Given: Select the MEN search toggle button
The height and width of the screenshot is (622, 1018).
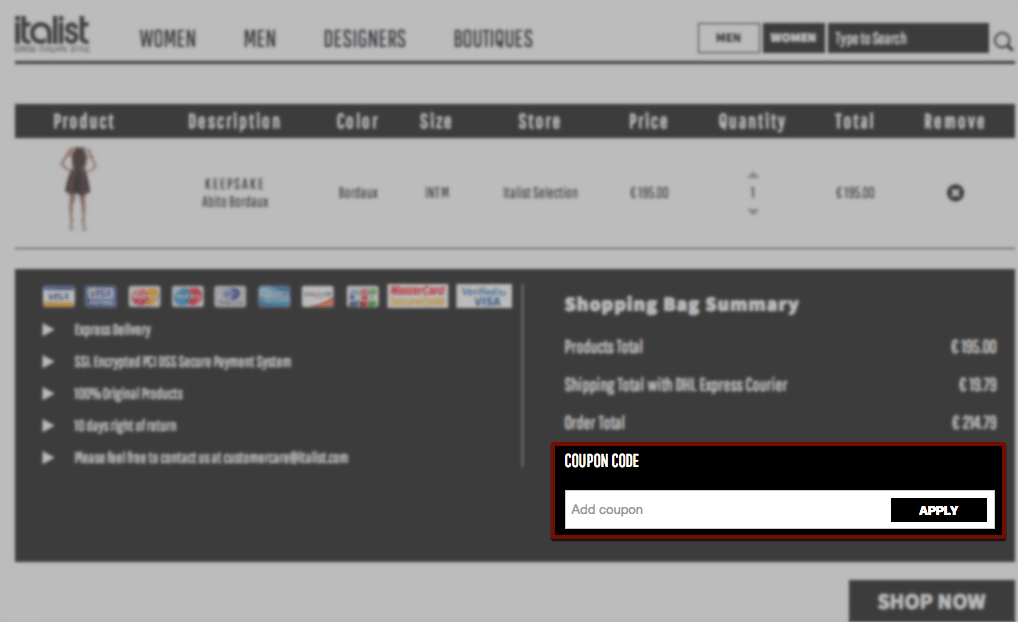Looking at the screenshot, I should click(x=728, y=38).
